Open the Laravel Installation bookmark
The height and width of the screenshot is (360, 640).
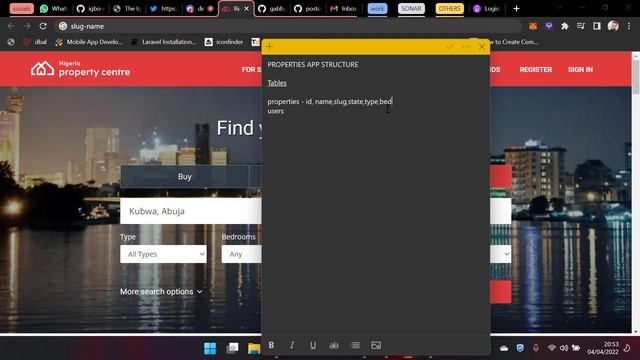pyautogui.click(x=164, y=42)
